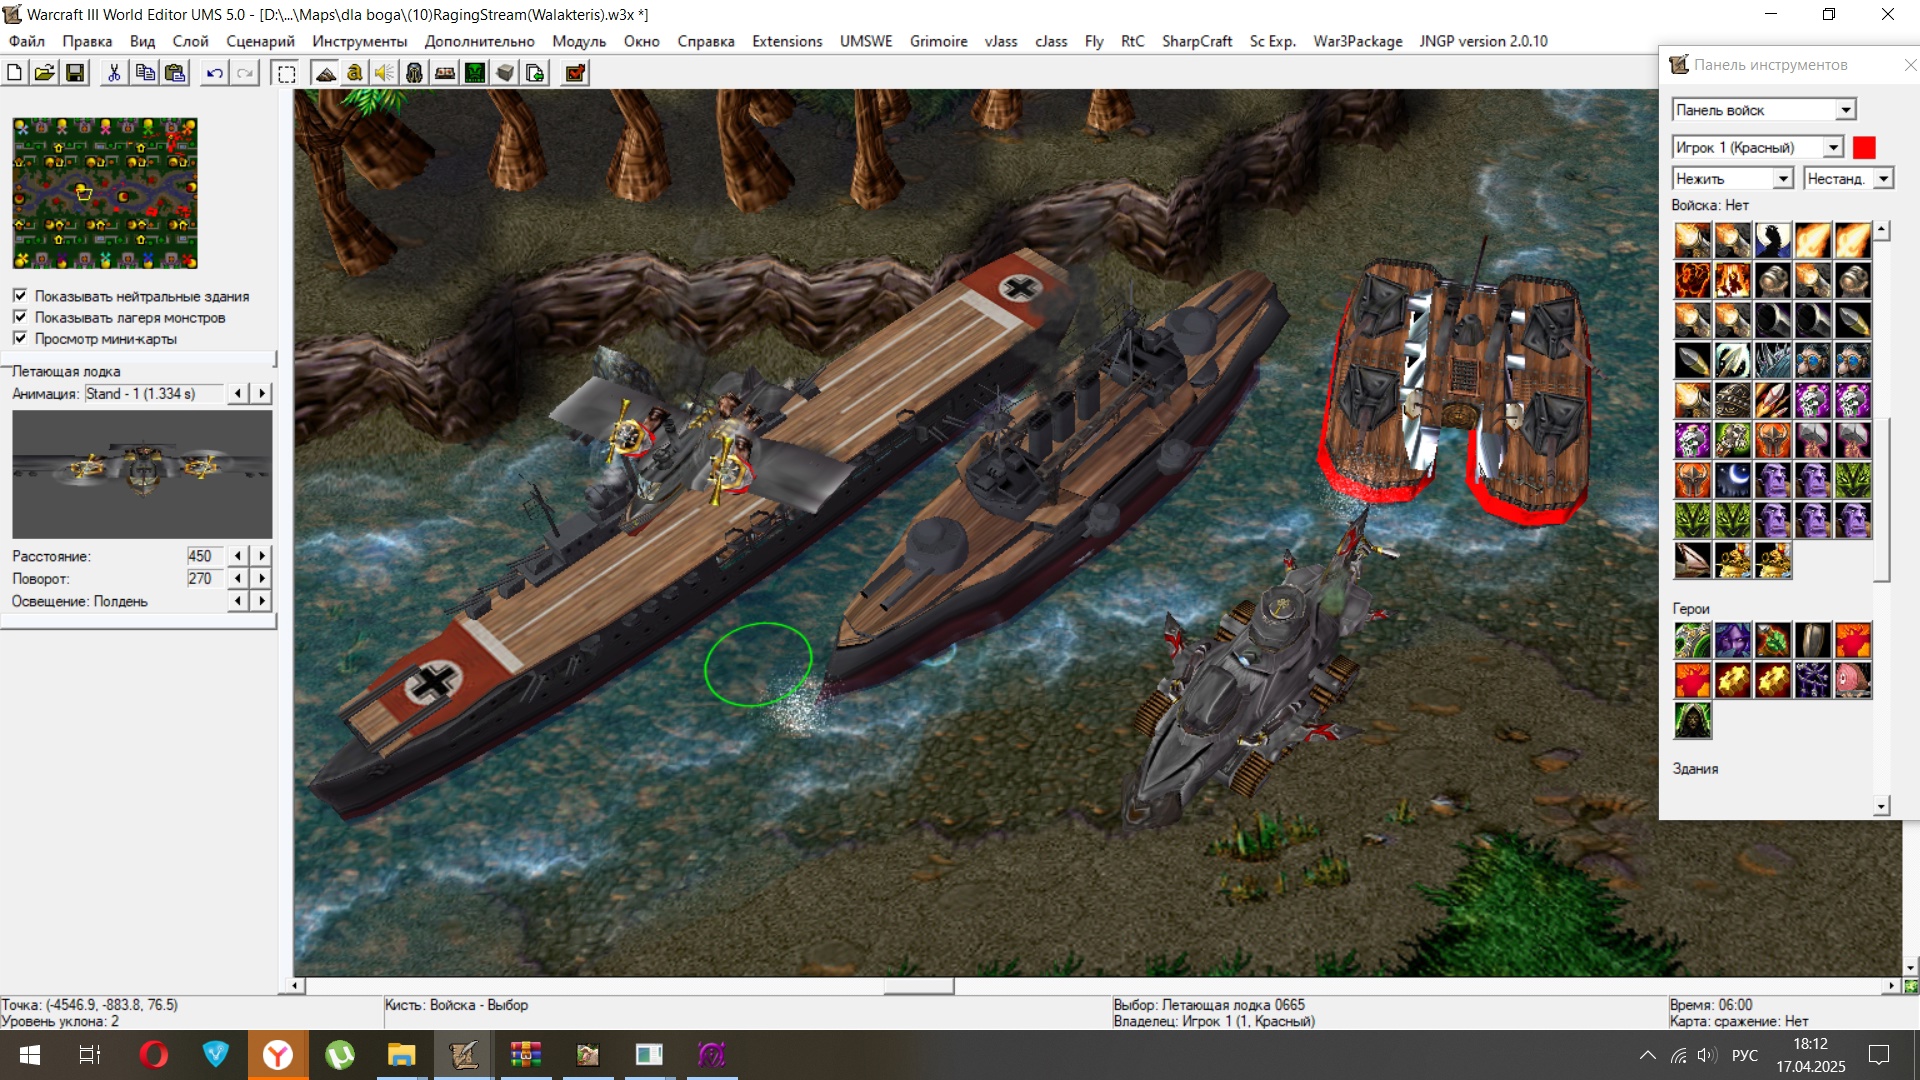Increase the Расстояние value with right arrow
This screenshot has height=1080, width=1920.
tap(262, 556)
